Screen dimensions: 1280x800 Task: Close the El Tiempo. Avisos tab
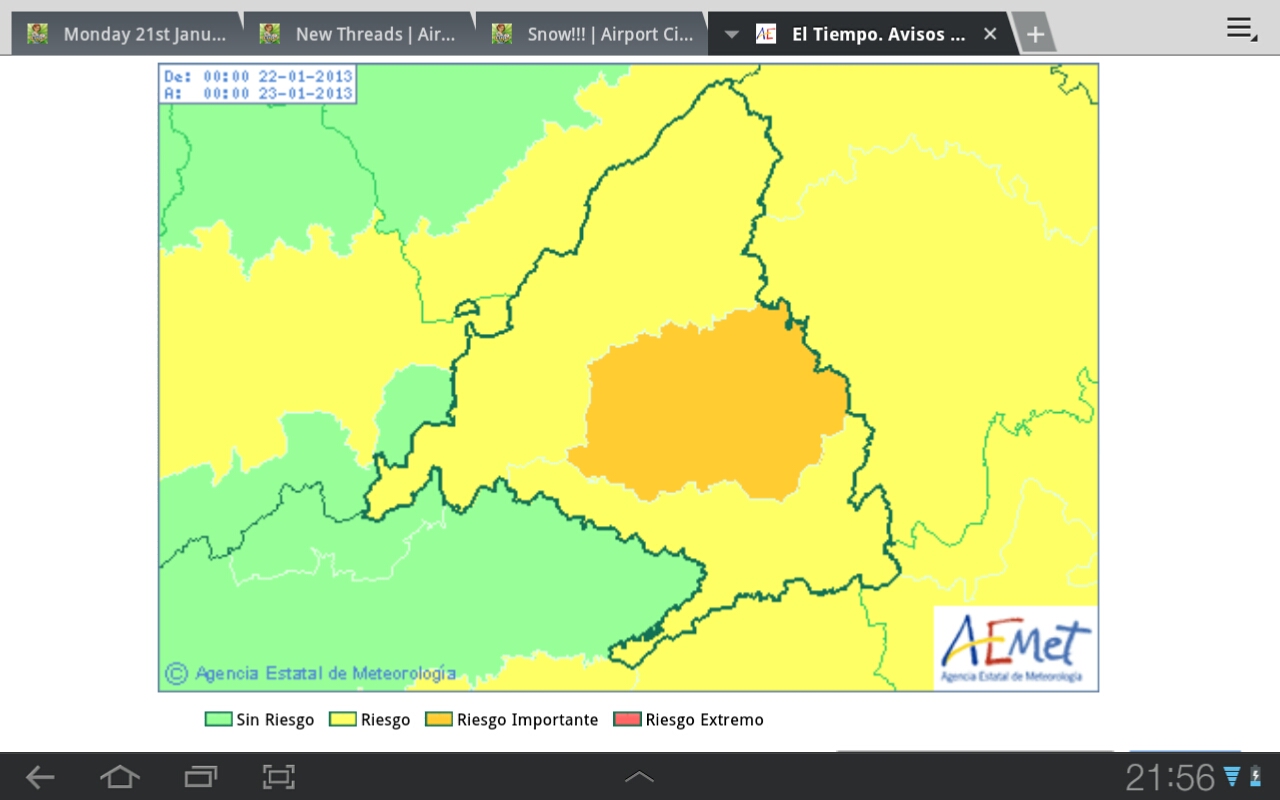click(990, 34)
